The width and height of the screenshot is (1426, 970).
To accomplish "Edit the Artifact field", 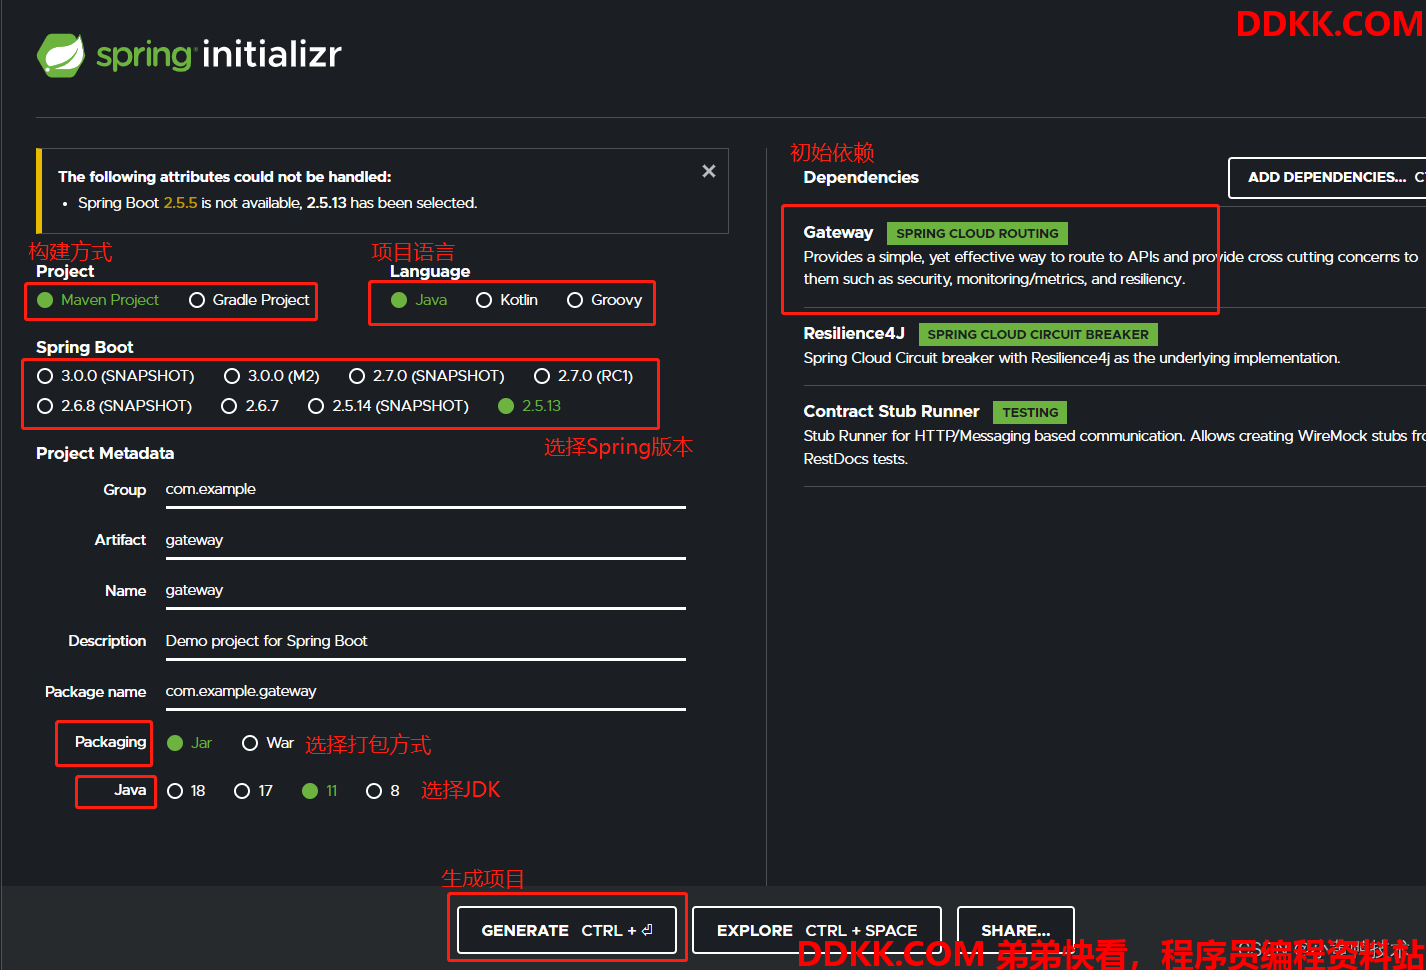I will (x=425, y=540).
